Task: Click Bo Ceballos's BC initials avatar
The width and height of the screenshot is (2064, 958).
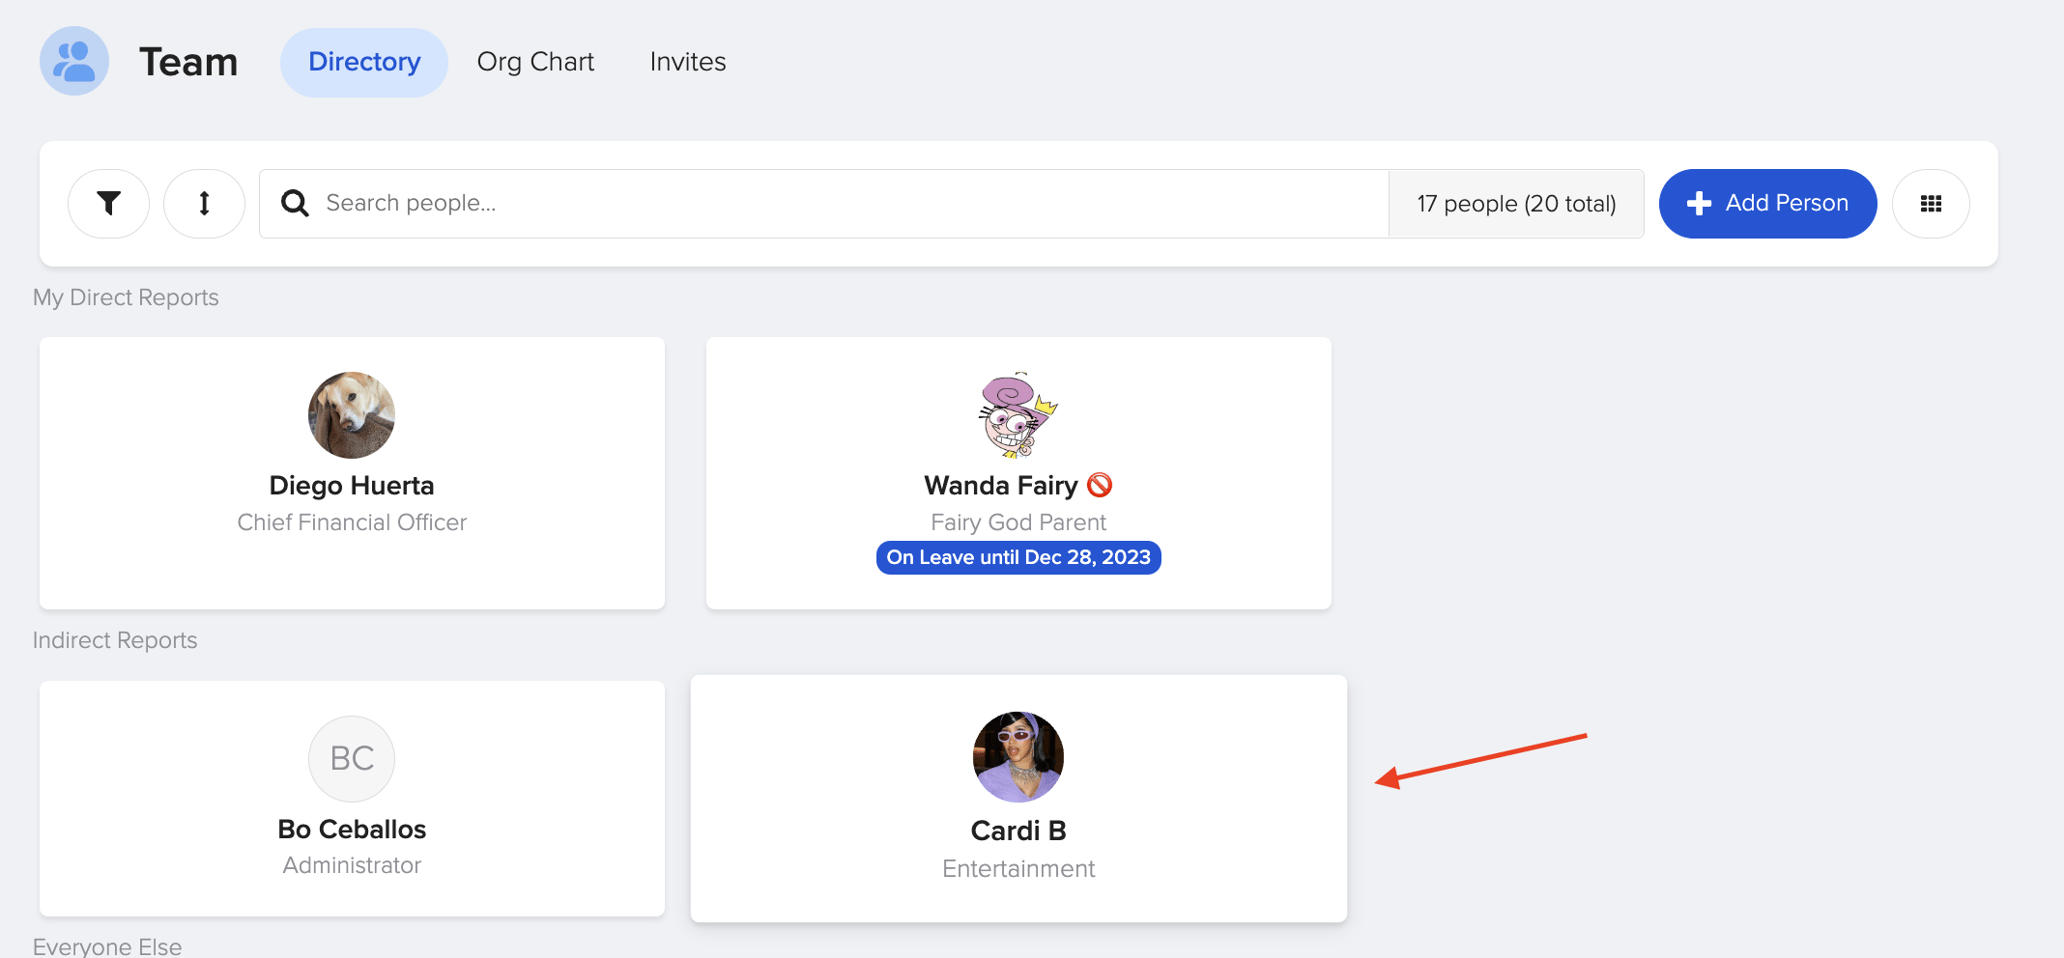Action: point(351,758)
